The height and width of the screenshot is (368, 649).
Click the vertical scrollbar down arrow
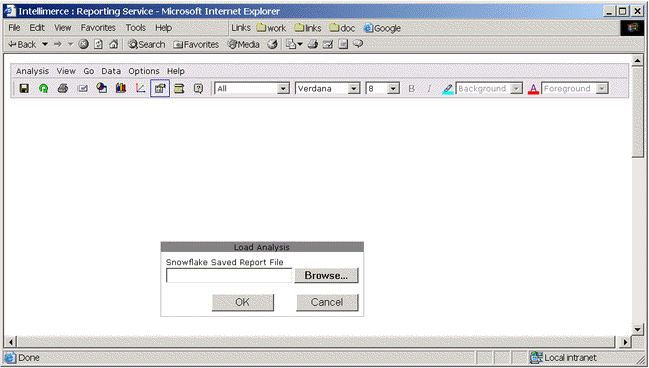(x=637, y=329)
